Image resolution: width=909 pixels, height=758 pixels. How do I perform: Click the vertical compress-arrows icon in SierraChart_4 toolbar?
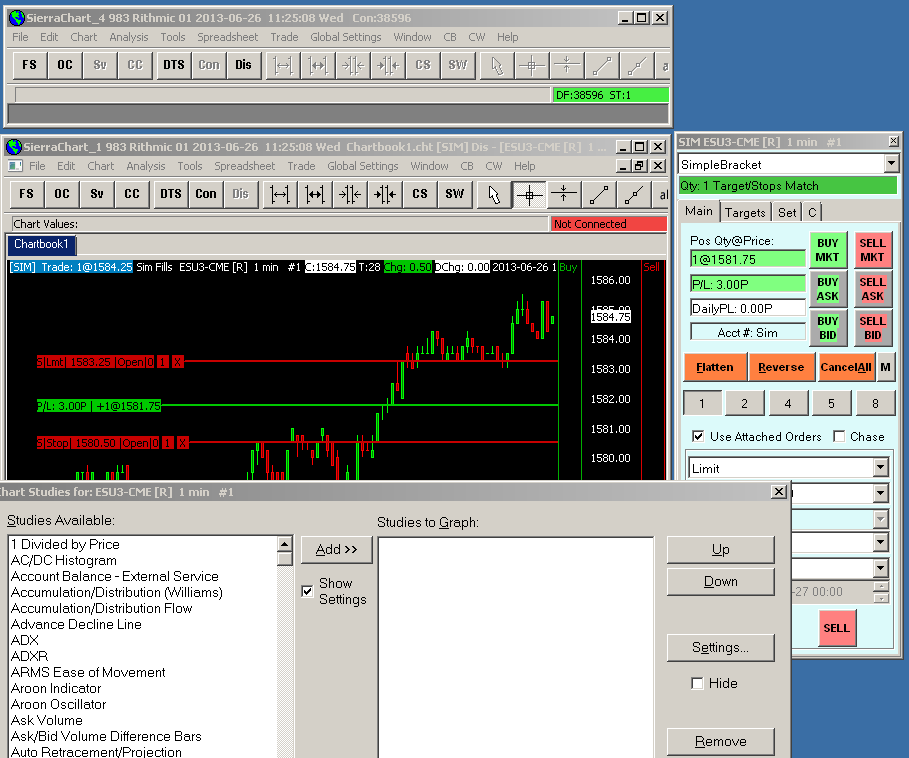tap(566, 65)
